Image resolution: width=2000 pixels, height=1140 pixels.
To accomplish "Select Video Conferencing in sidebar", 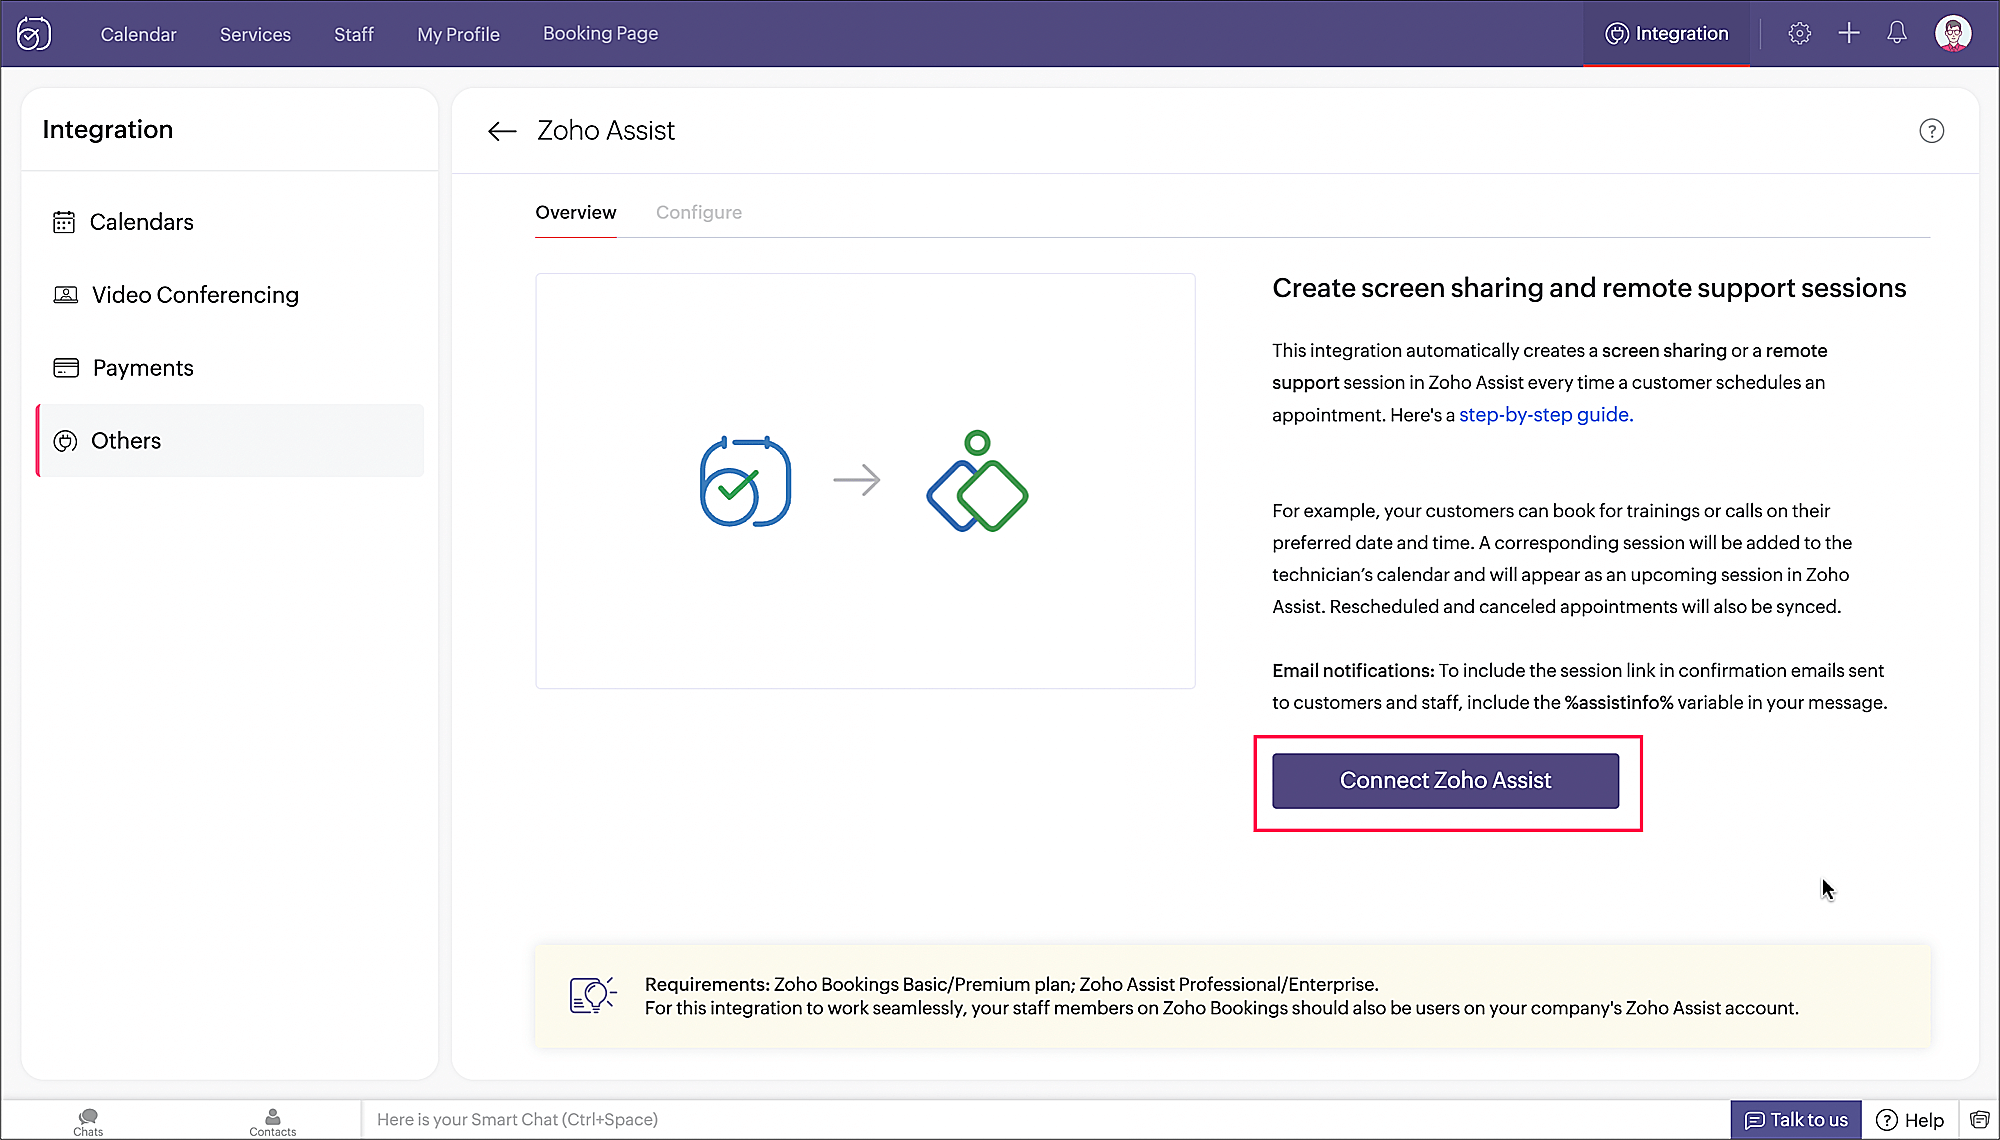I will (230, 295).
